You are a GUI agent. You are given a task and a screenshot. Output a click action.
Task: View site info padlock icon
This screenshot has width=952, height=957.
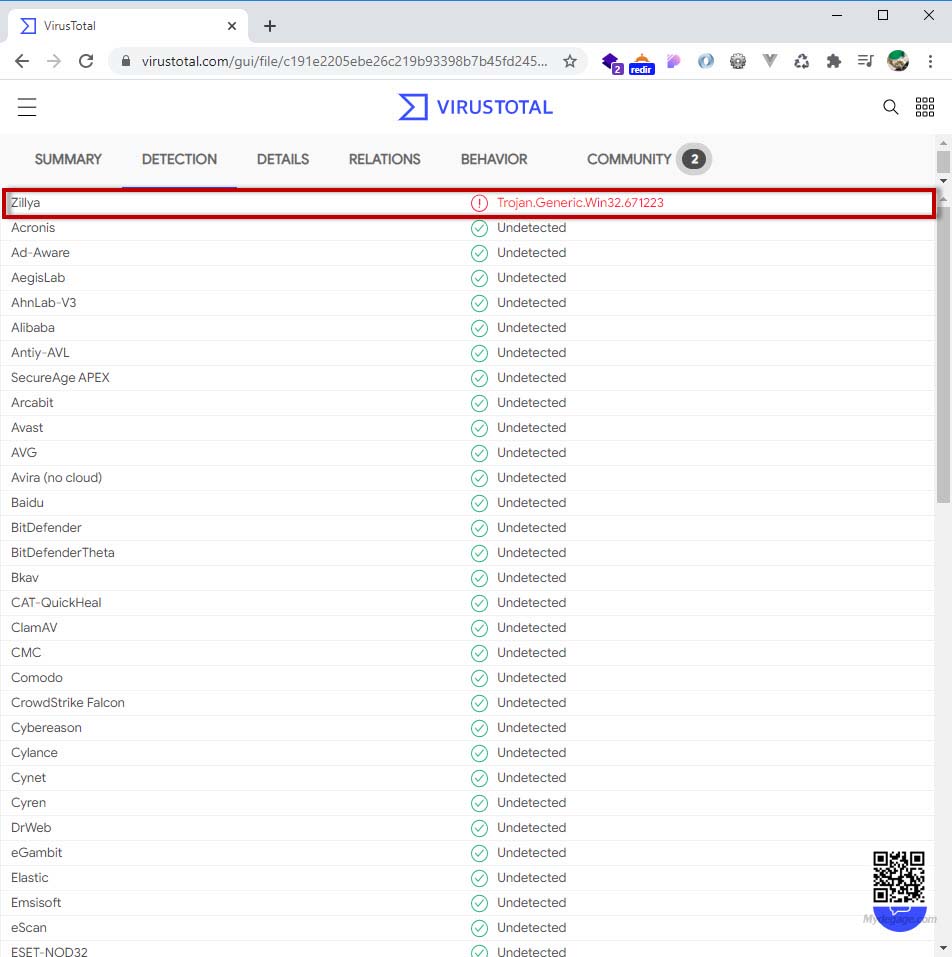click(x=126, y=61)
